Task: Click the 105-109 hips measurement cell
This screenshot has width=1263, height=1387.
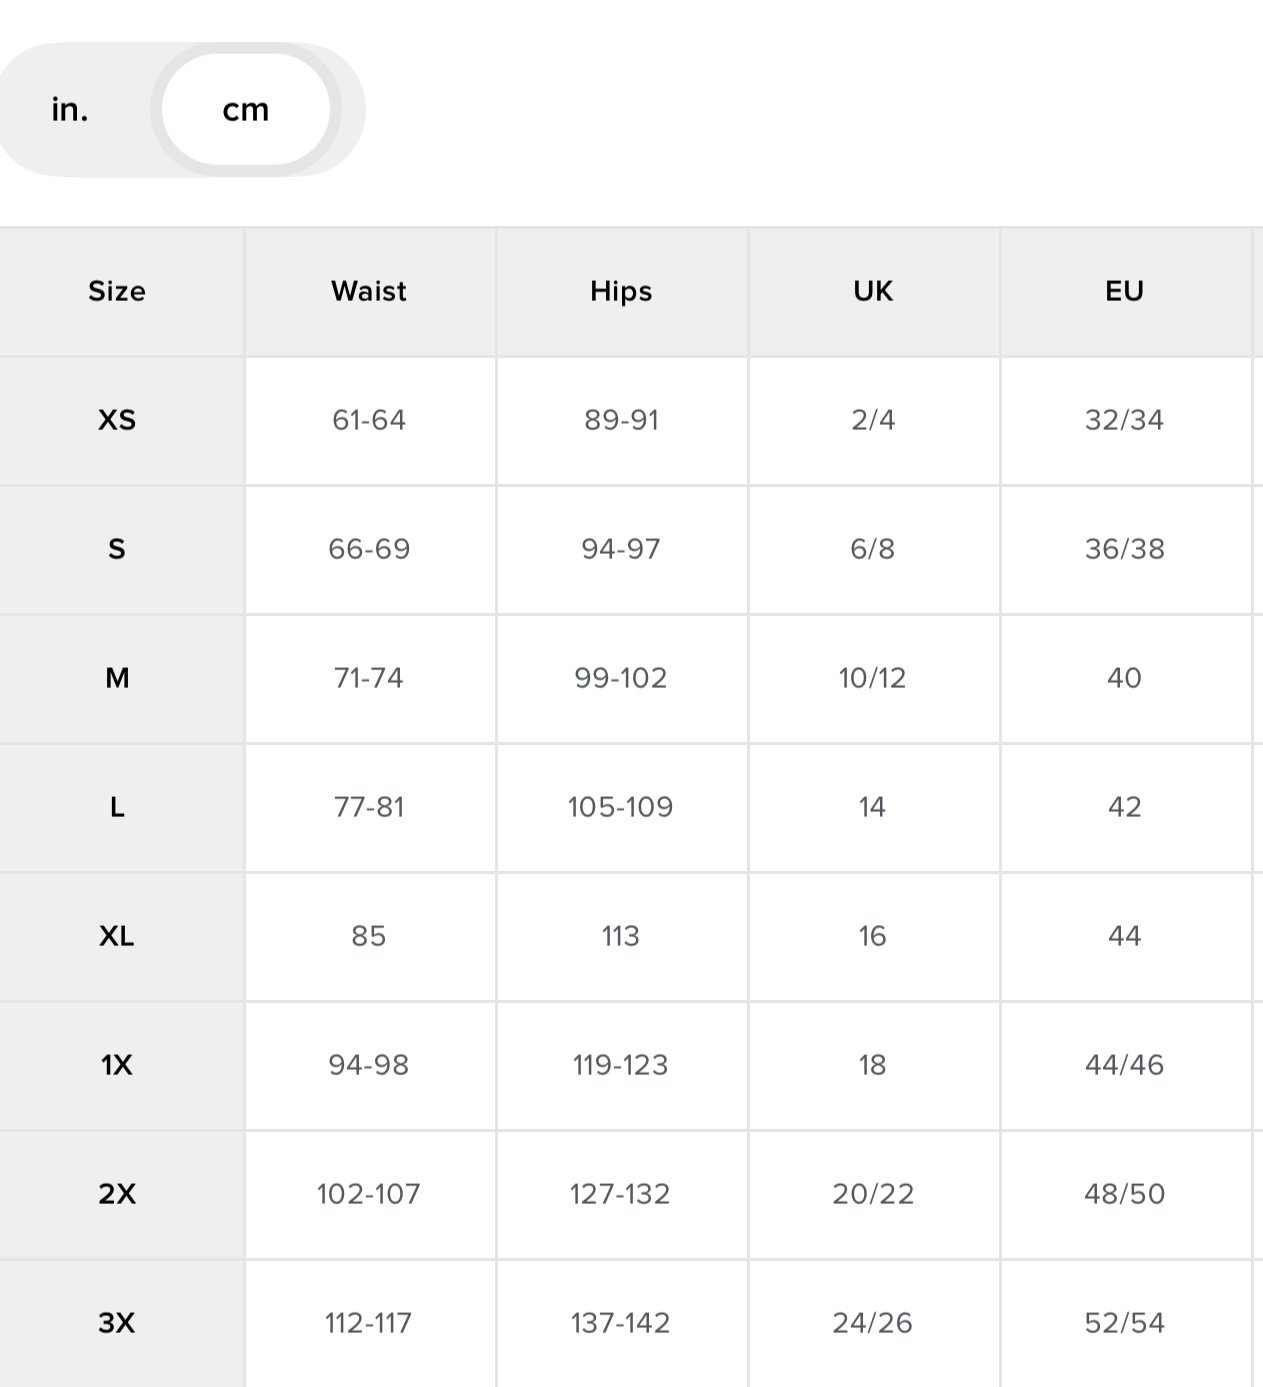Action: [x=621, y=807]
